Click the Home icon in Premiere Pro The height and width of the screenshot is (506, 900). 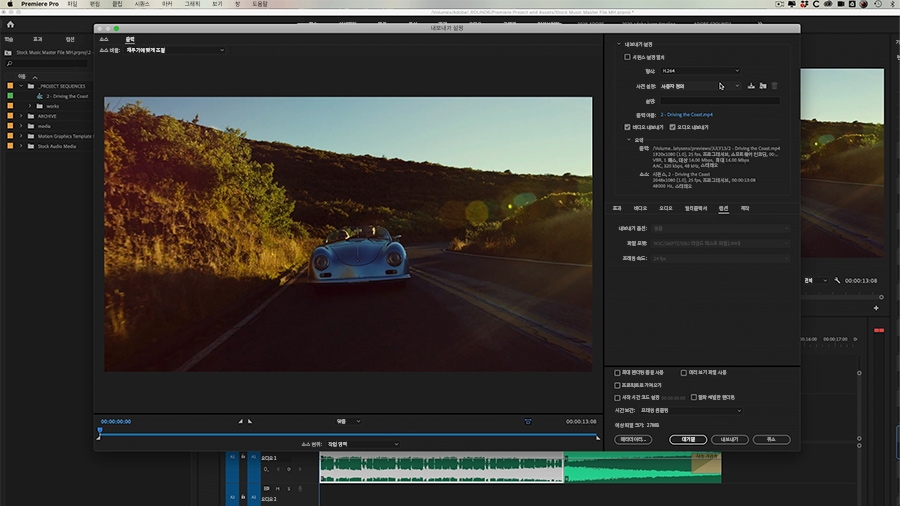pyautogui.click(x=10, y=24)
